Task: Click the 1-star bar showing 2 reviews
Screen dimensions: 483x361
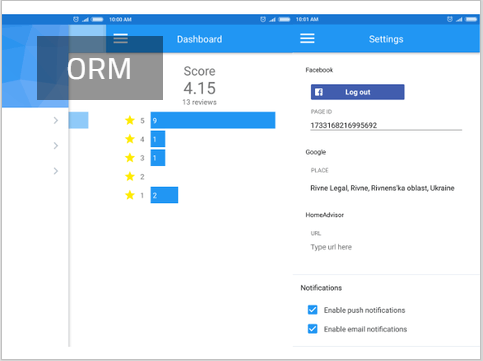Action: click(x=164, y=195)
